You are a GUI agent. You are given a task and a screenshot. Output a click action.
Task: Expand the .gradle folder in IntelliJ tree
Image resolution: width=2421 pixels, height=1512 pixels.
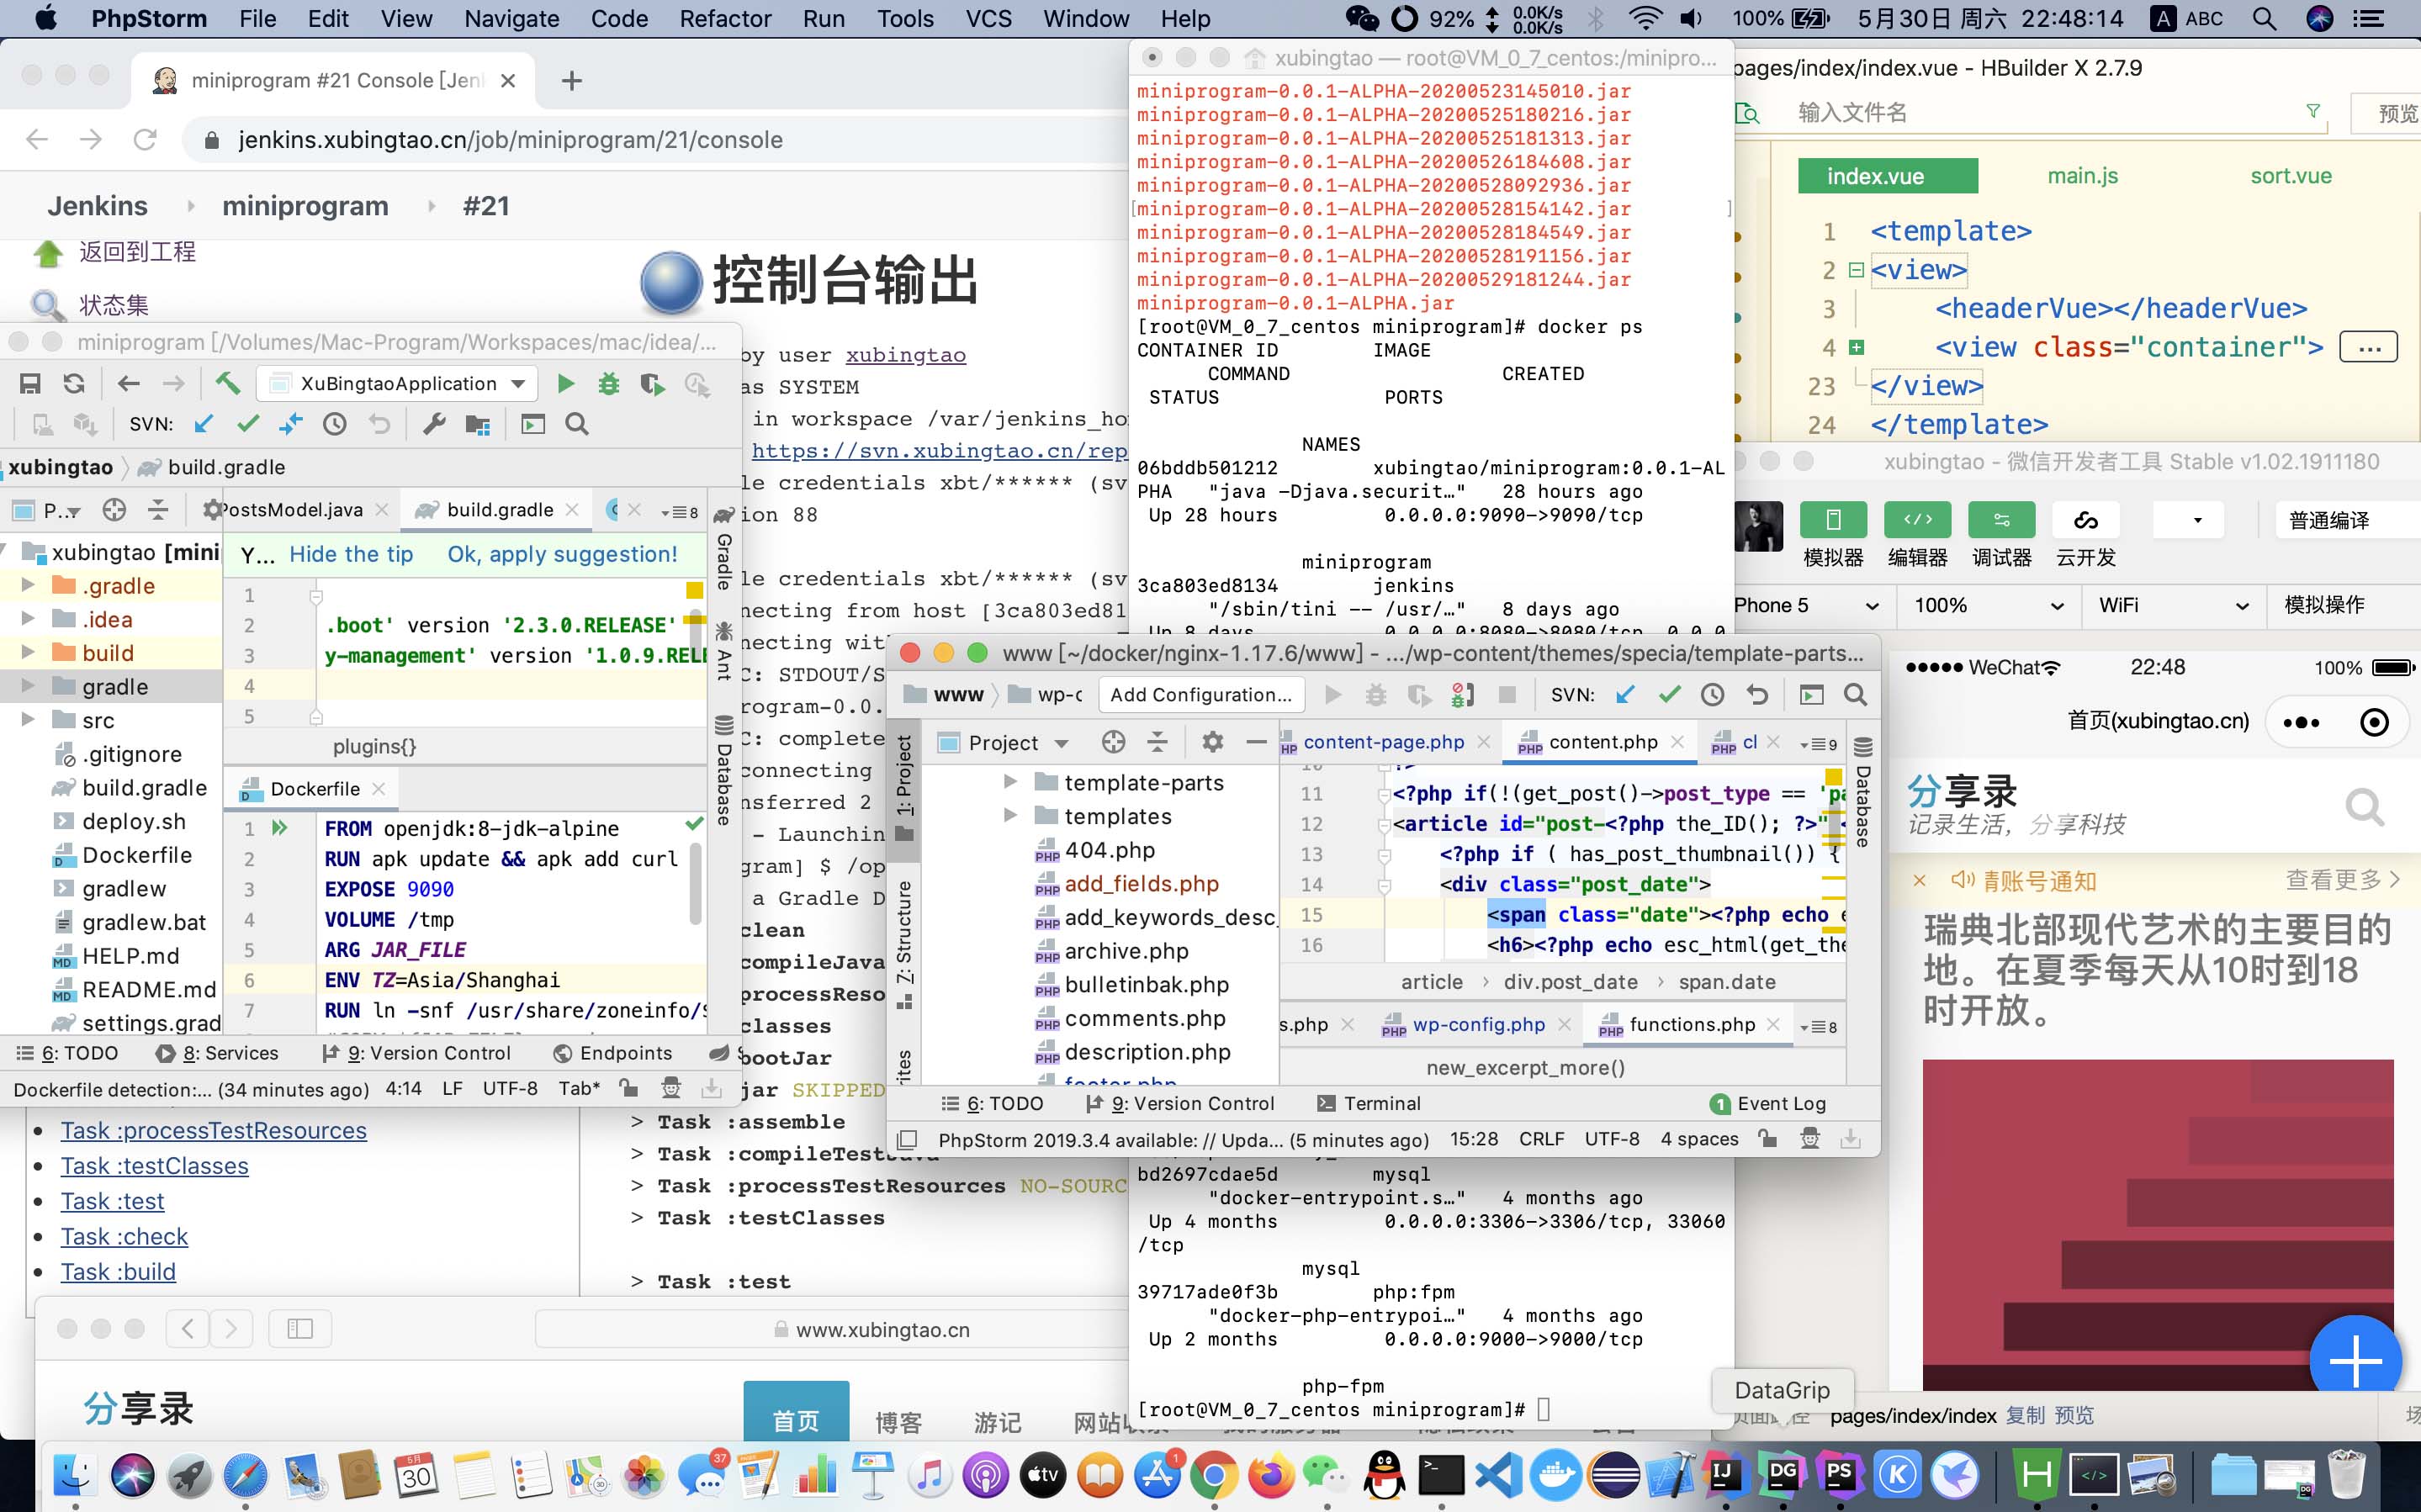point(28,585)
